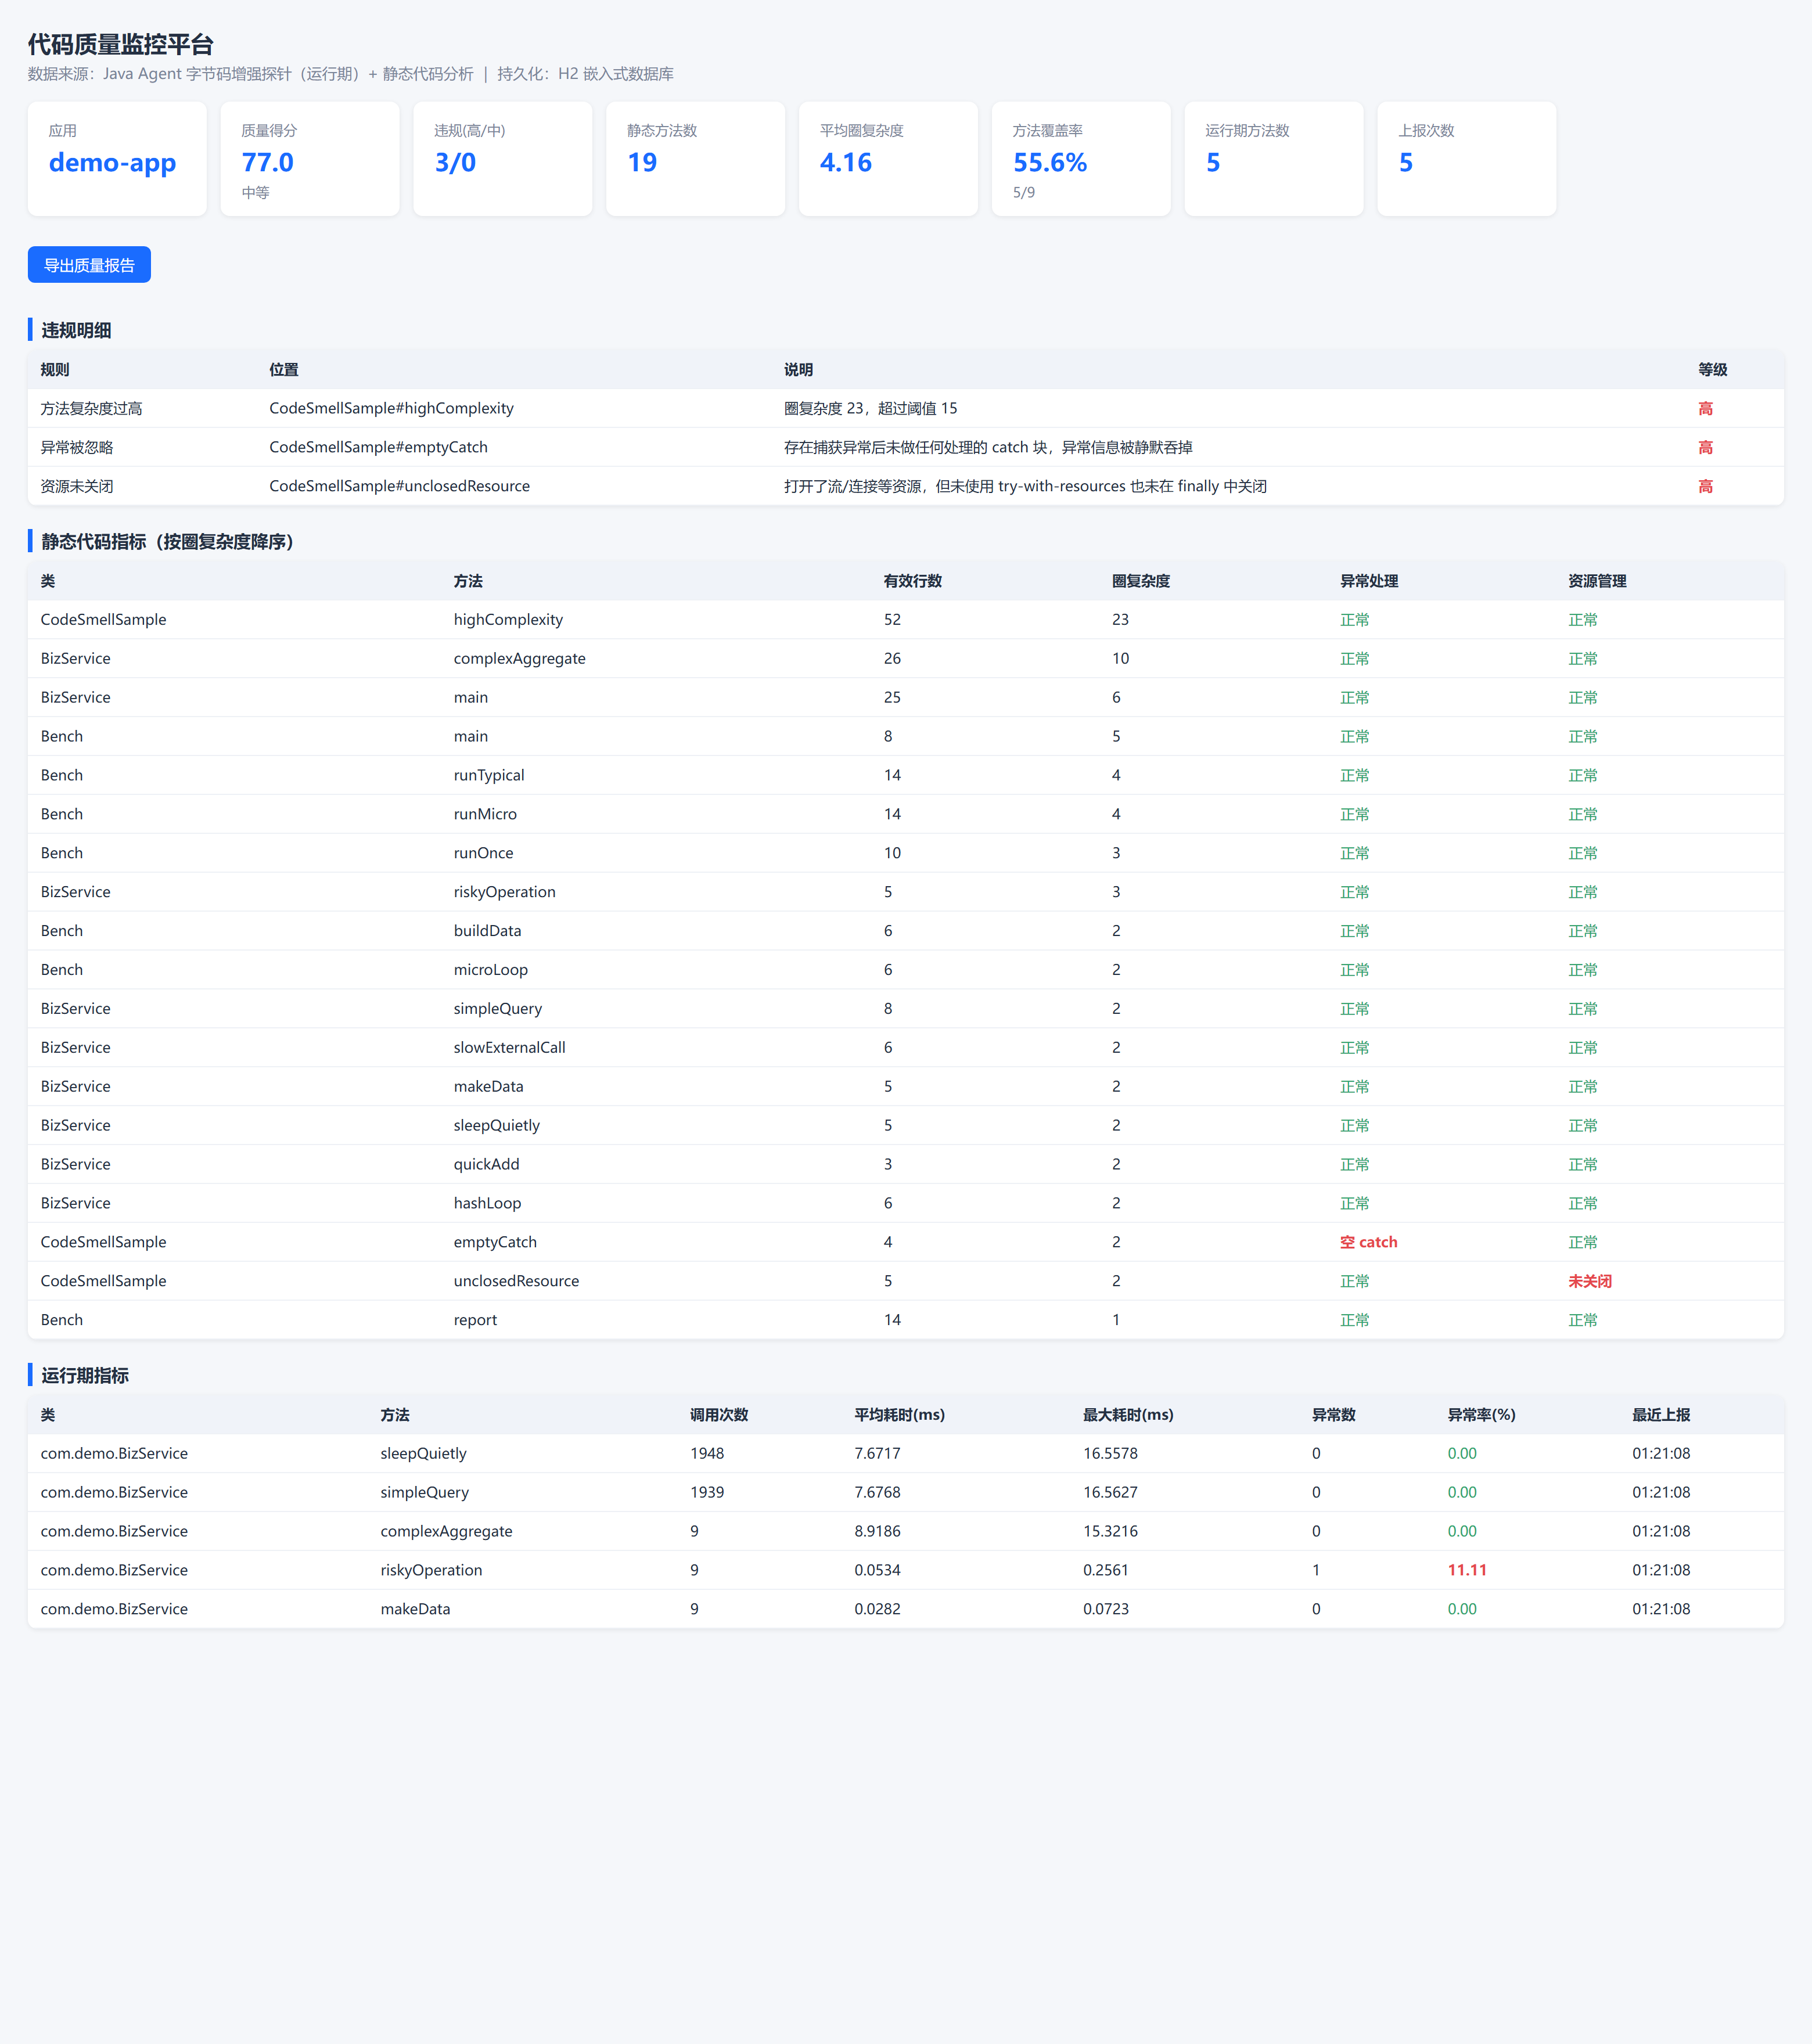Viewport: 1812px width, 2044px height.
Task: Click the red 未关闭 status
Action: [x=1590, y=1281]
